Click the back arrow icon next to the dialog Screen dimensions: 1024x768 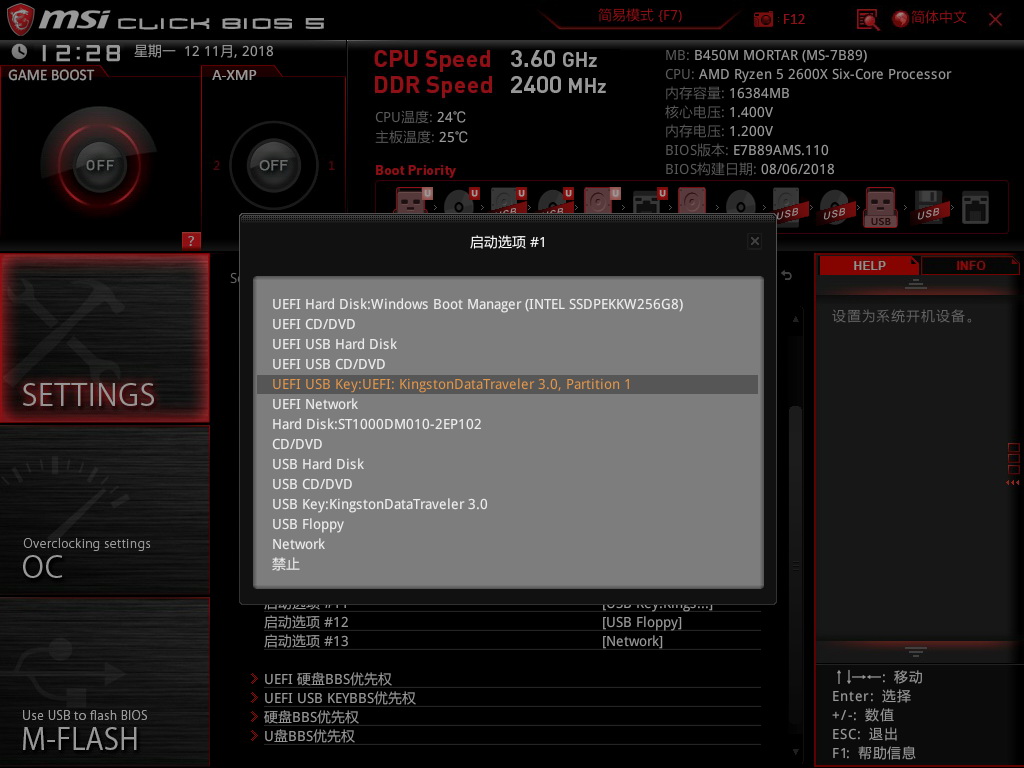pos(787,276)
